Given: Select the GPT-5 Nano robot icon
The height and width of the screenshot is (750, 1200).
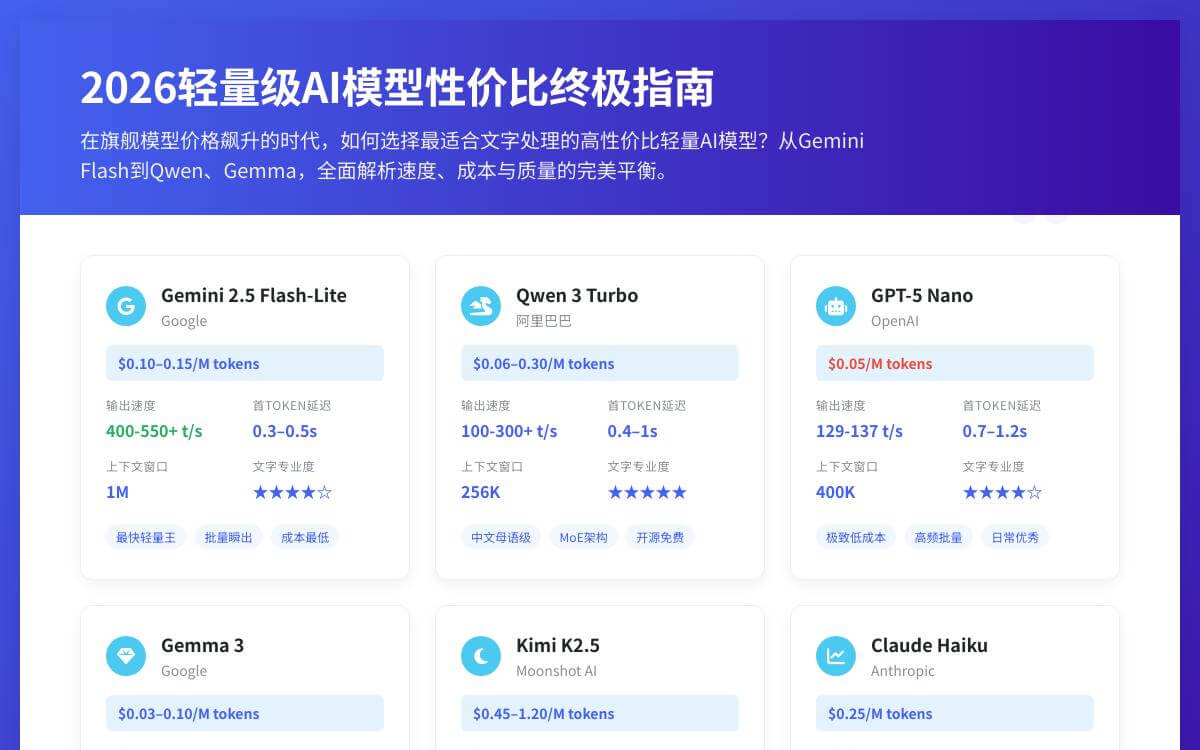Looking at the screenshot, I should 836,305.
